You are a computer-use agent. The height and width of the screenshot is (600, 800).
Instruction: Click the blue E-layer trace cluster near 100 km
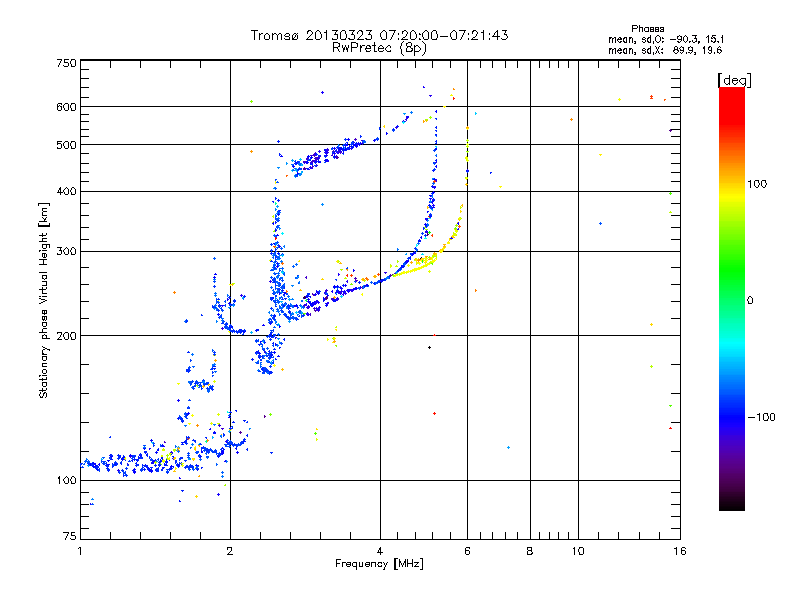(x=153, y=459)
